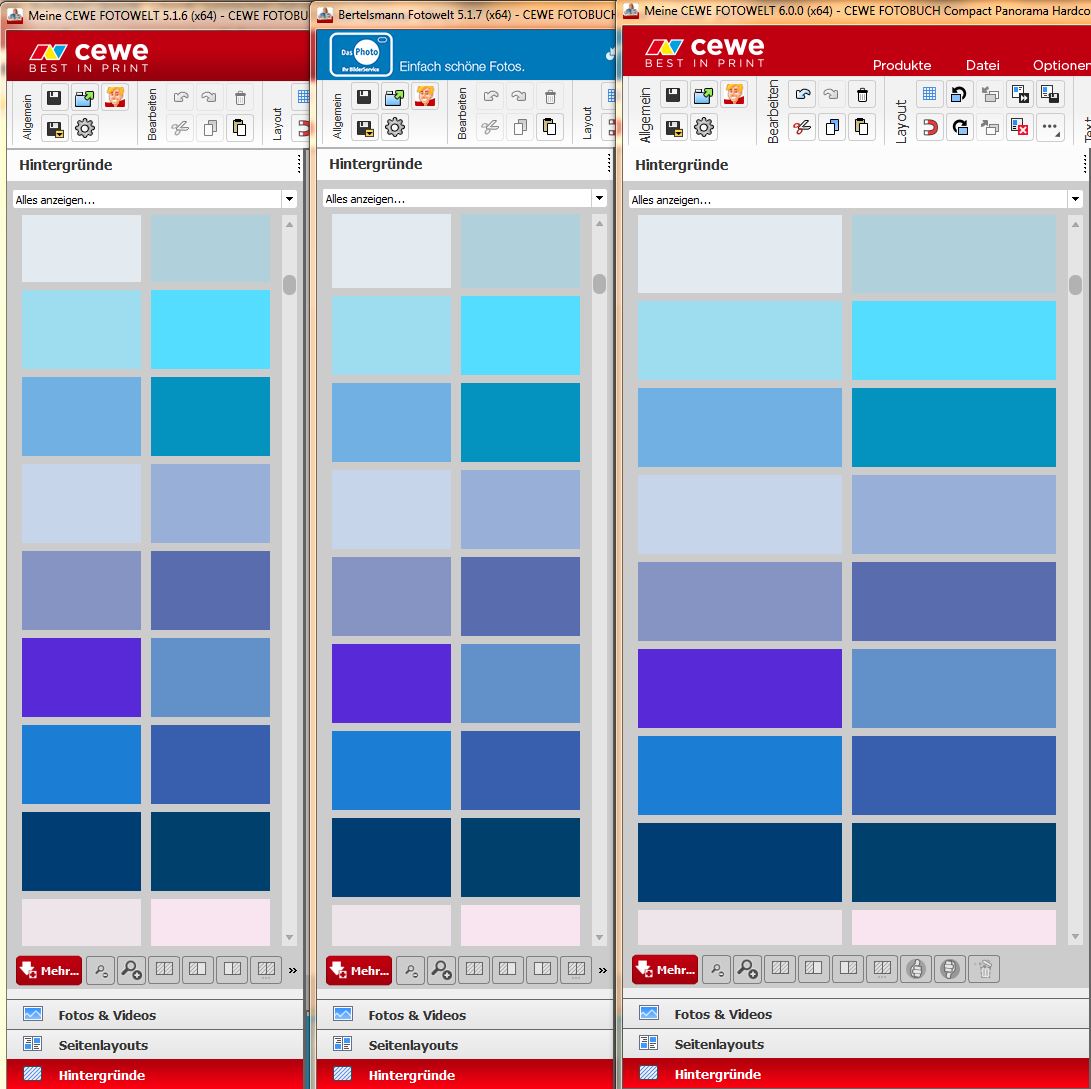This screenshot has height=1089, width=1091.
Task: Click rotate clockwise icon in 6.0.0 Layout group
Action: 959,127
